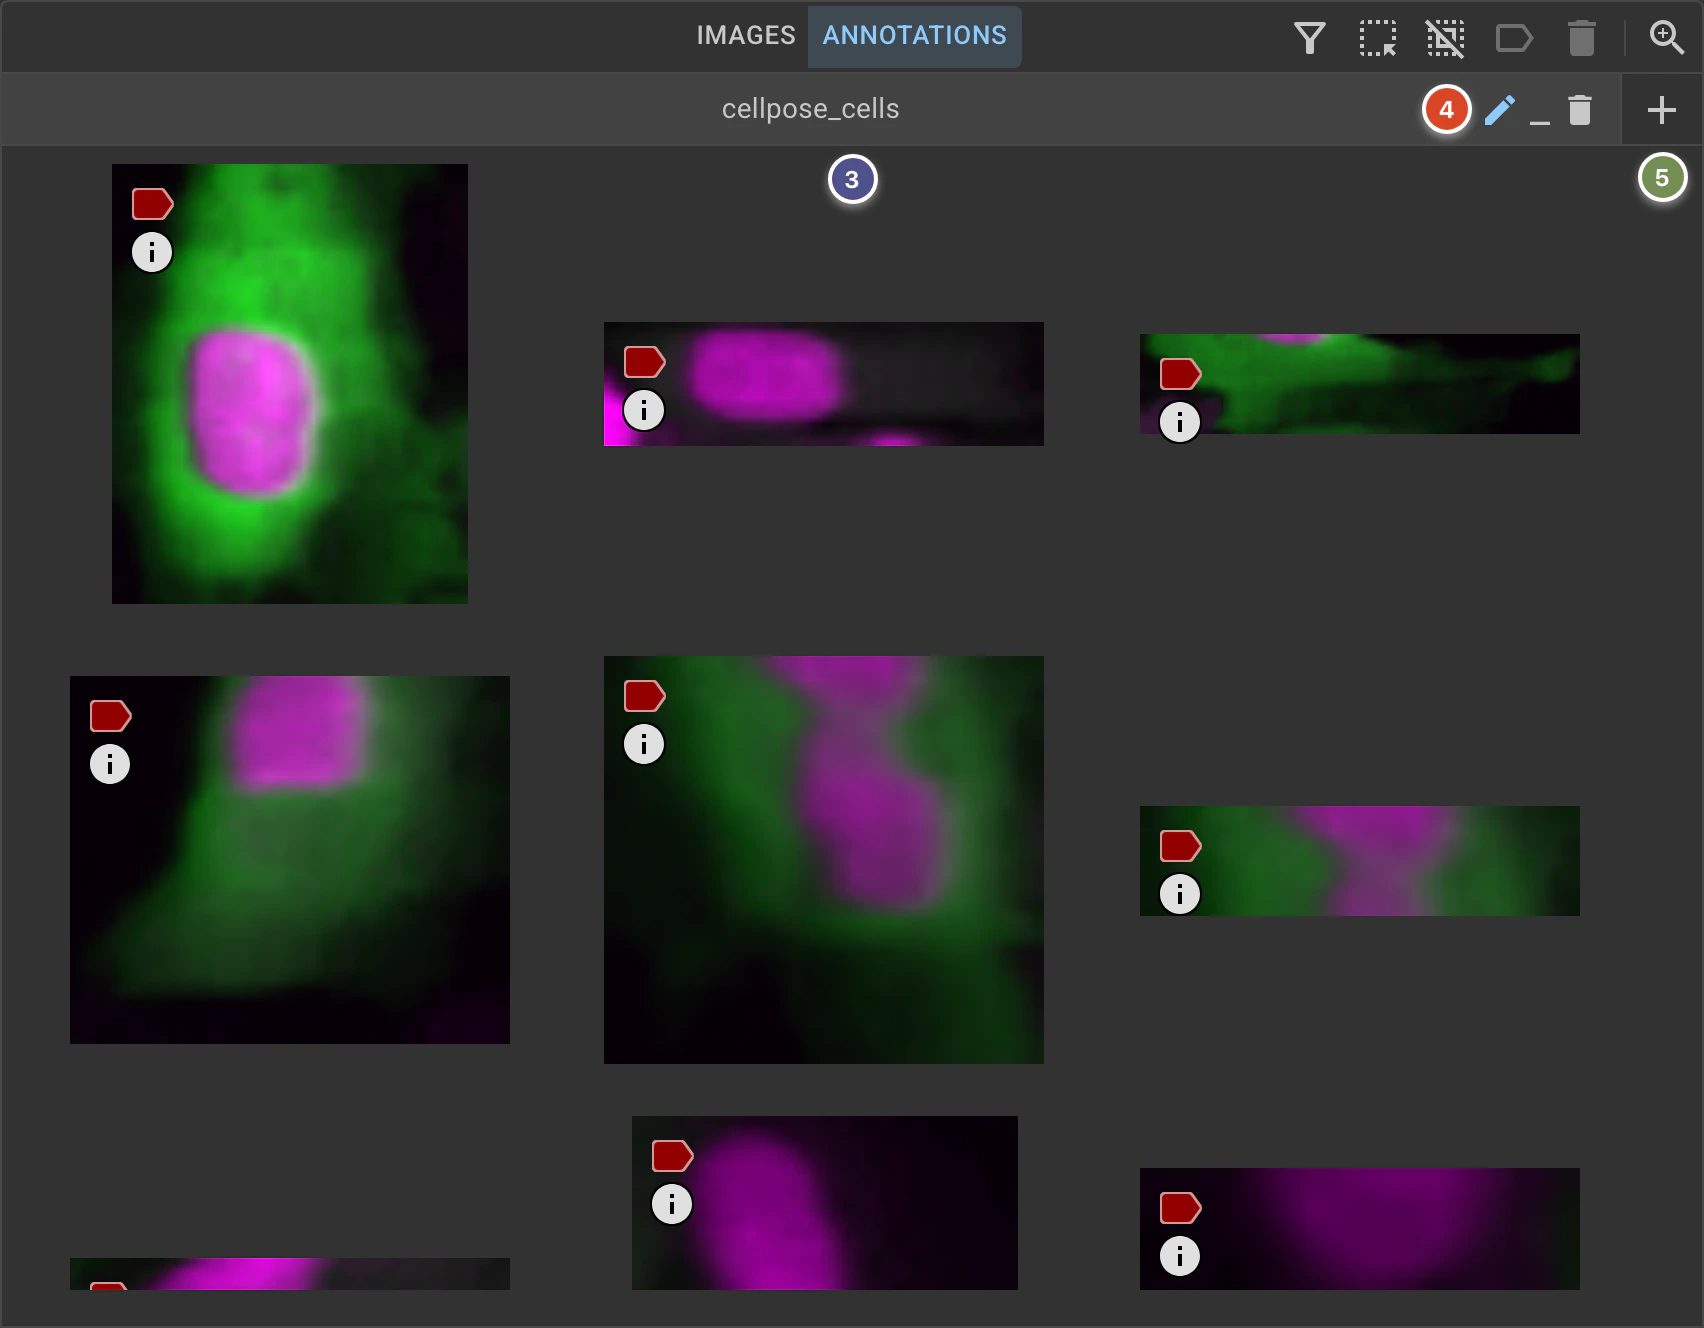Click red tag on large green cell thumbnail
This screenshot has width=1704, height=1328.
[152, 204]
